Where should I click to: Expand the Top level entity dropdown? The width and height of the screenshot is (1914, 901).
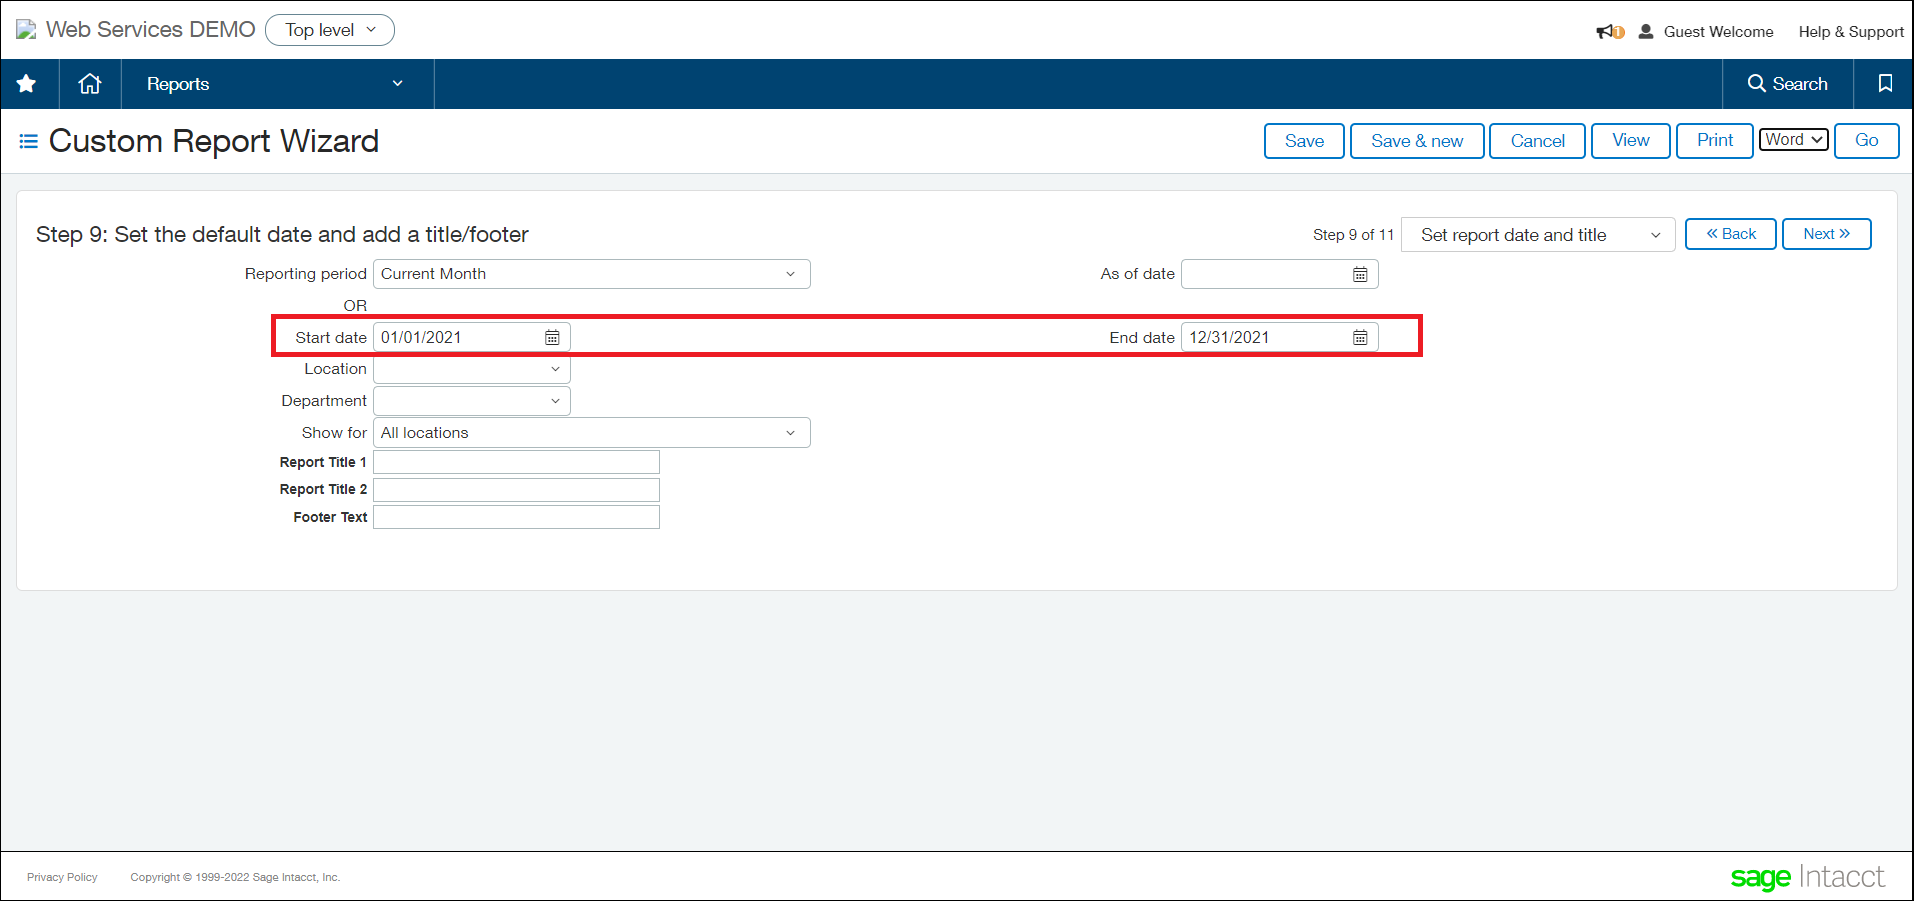point(330,30)
